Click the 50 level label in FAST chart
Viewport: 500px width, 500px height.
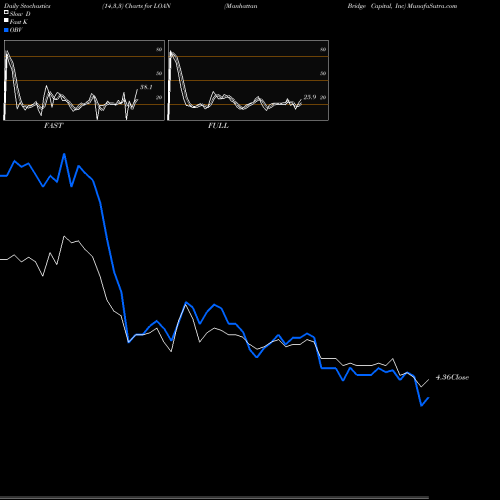[x=159, y=73]
